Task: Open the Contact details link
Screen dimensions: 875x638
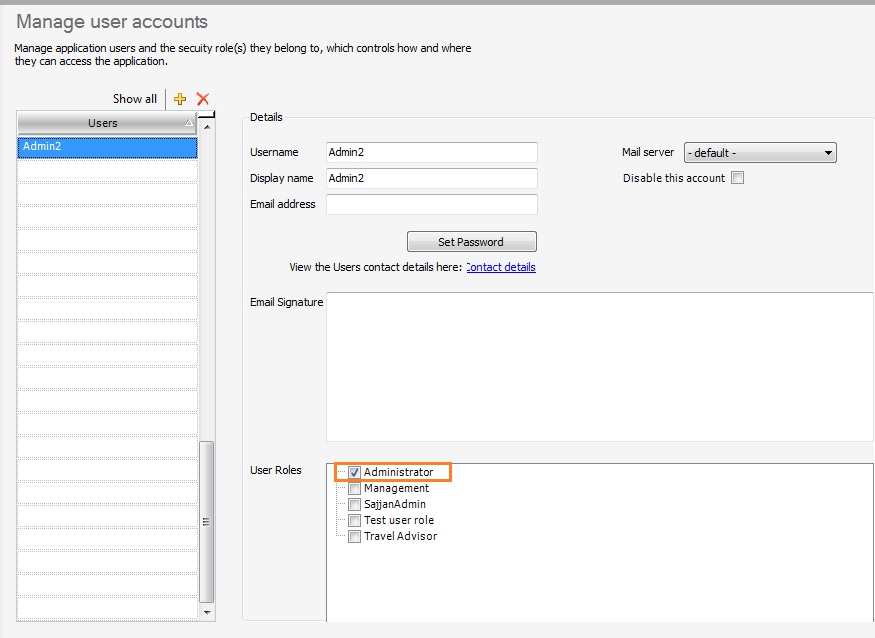Action: tap(501, 268)
